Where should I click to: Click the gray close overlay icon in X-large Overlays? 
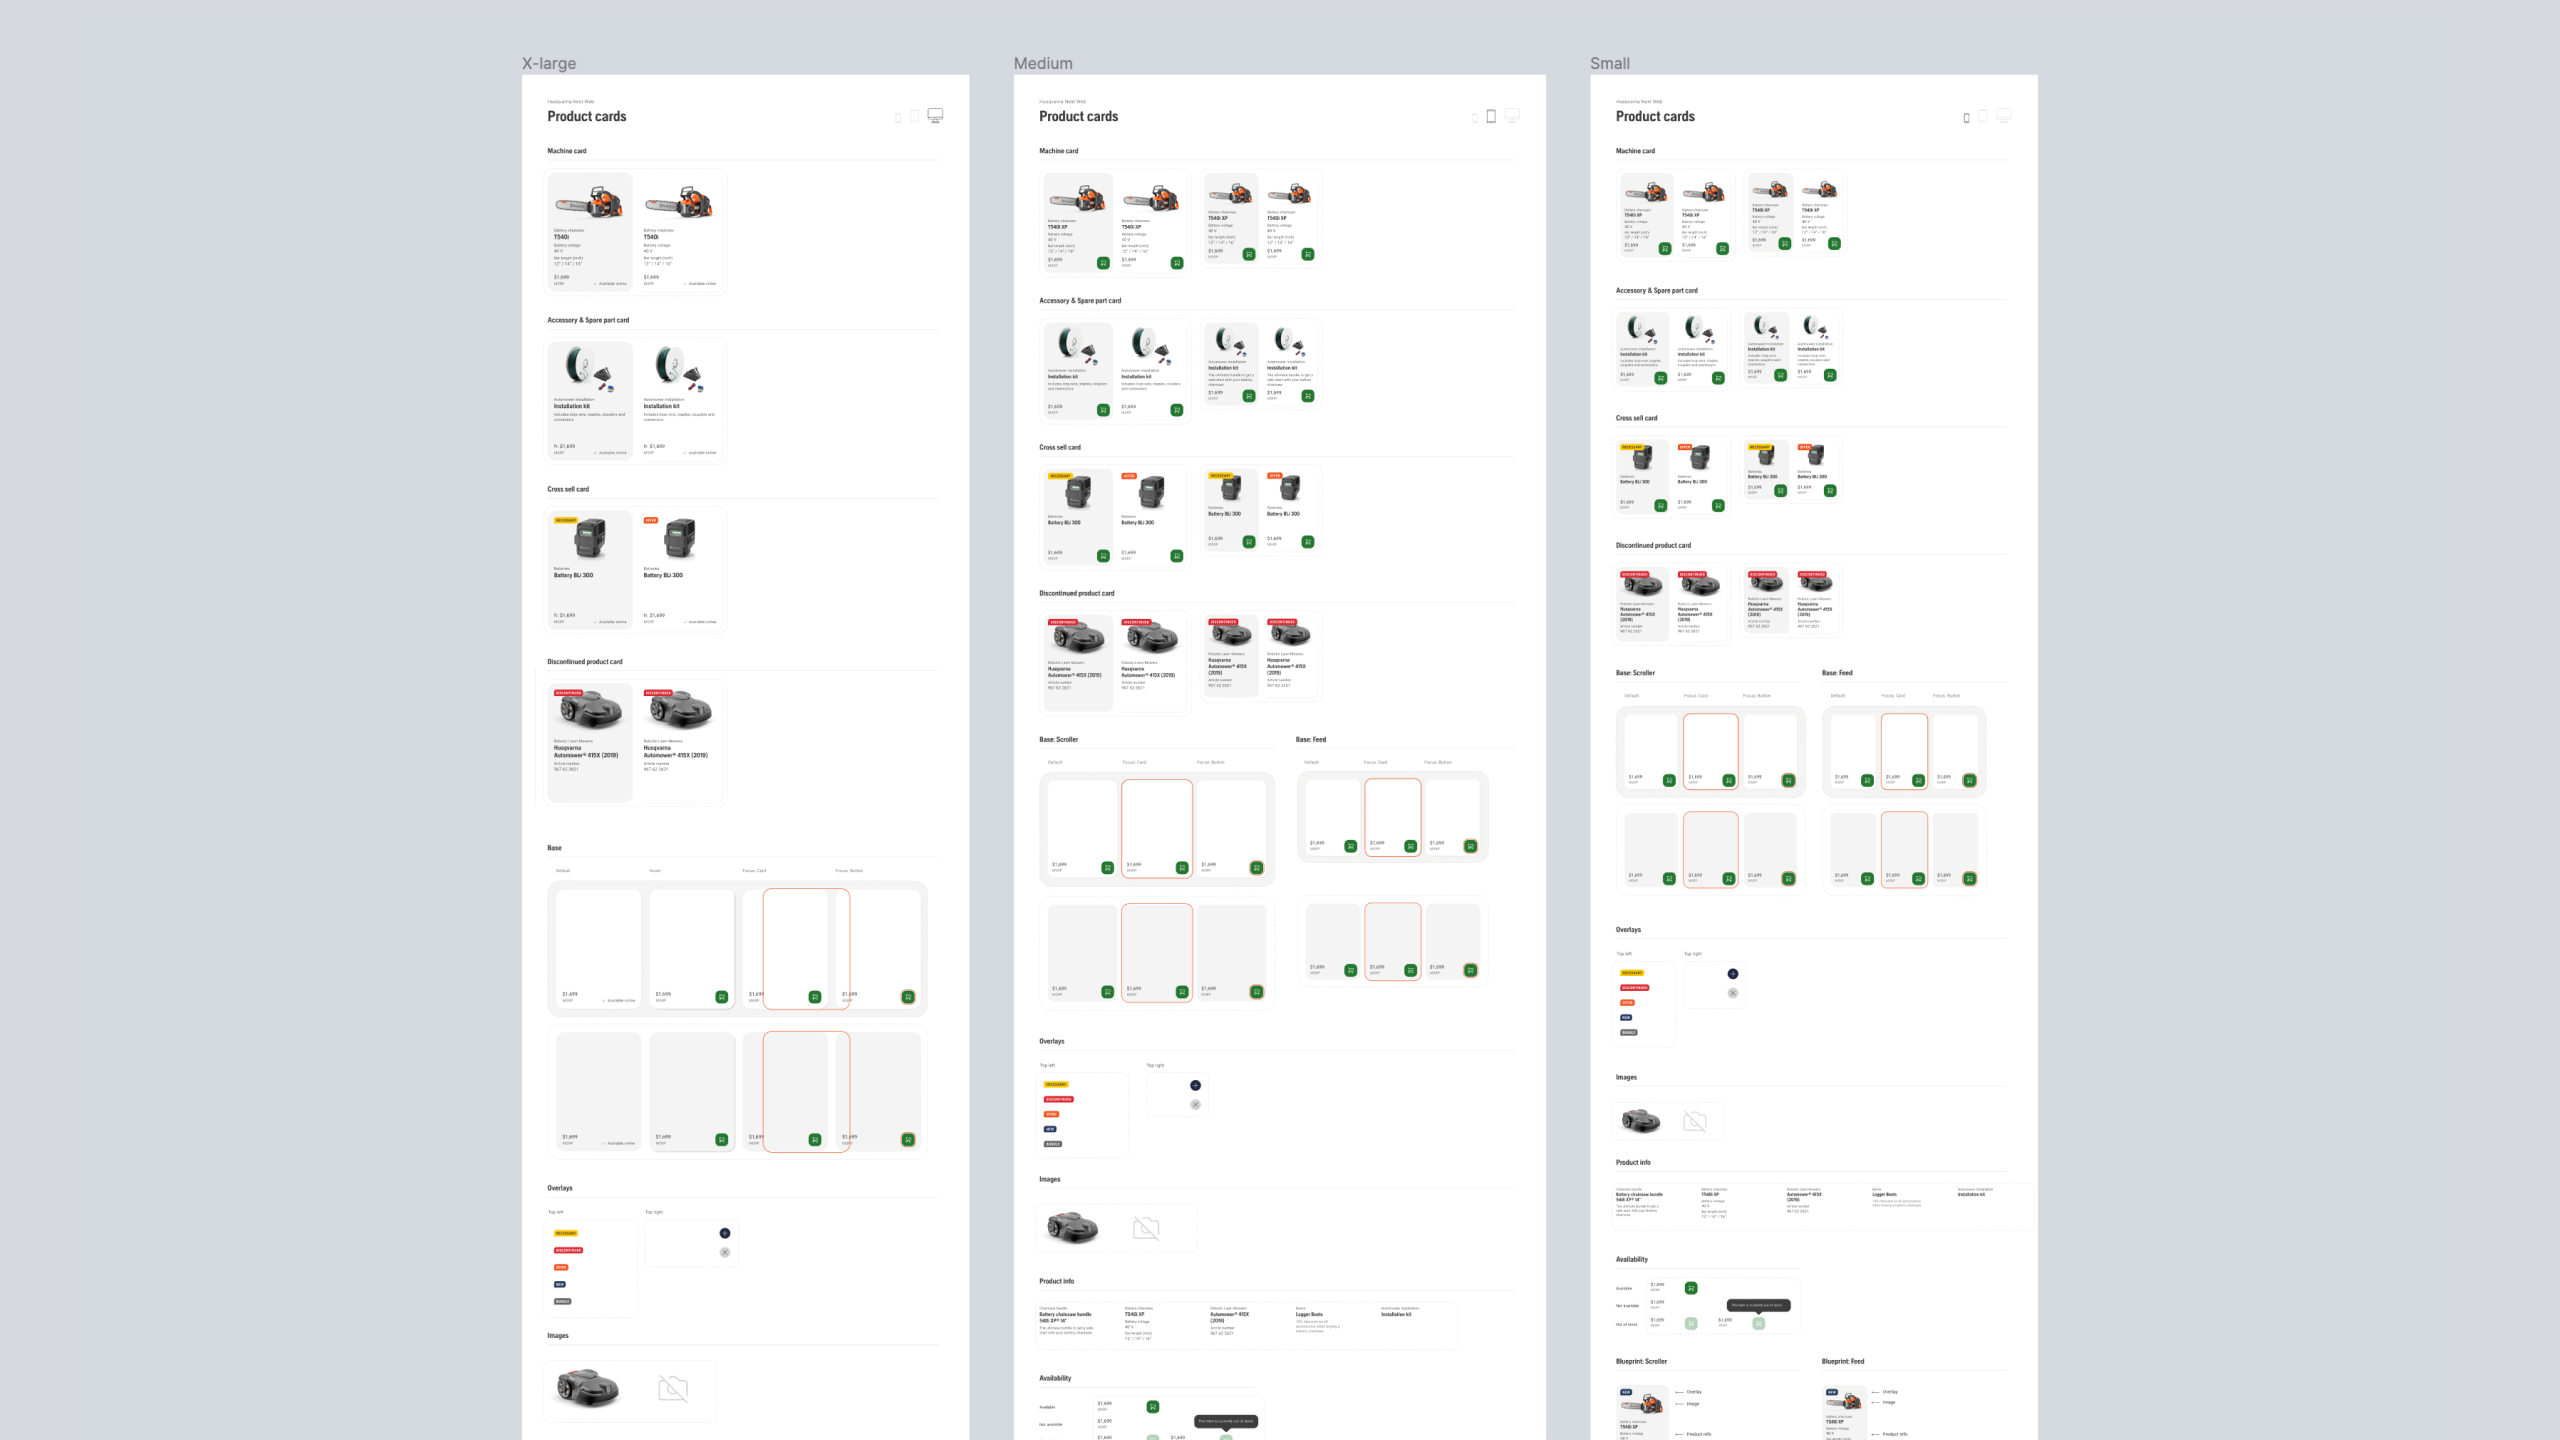pos(725,1252)
